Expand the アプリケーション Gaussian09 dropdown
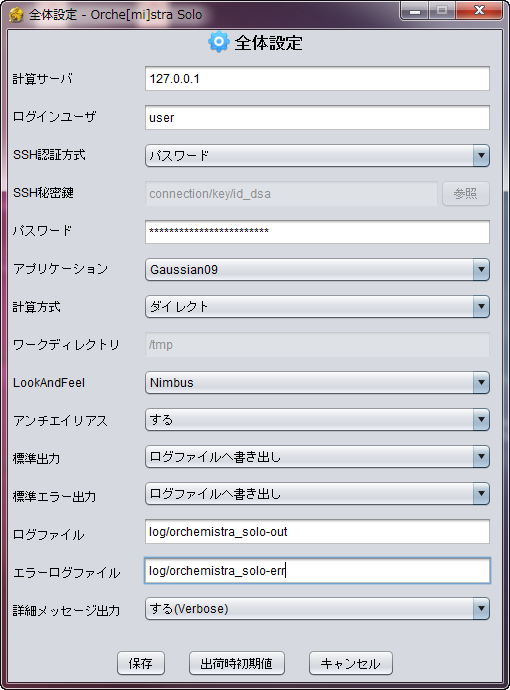The height and width of the screenshot is (690, 510). (317, 269)
